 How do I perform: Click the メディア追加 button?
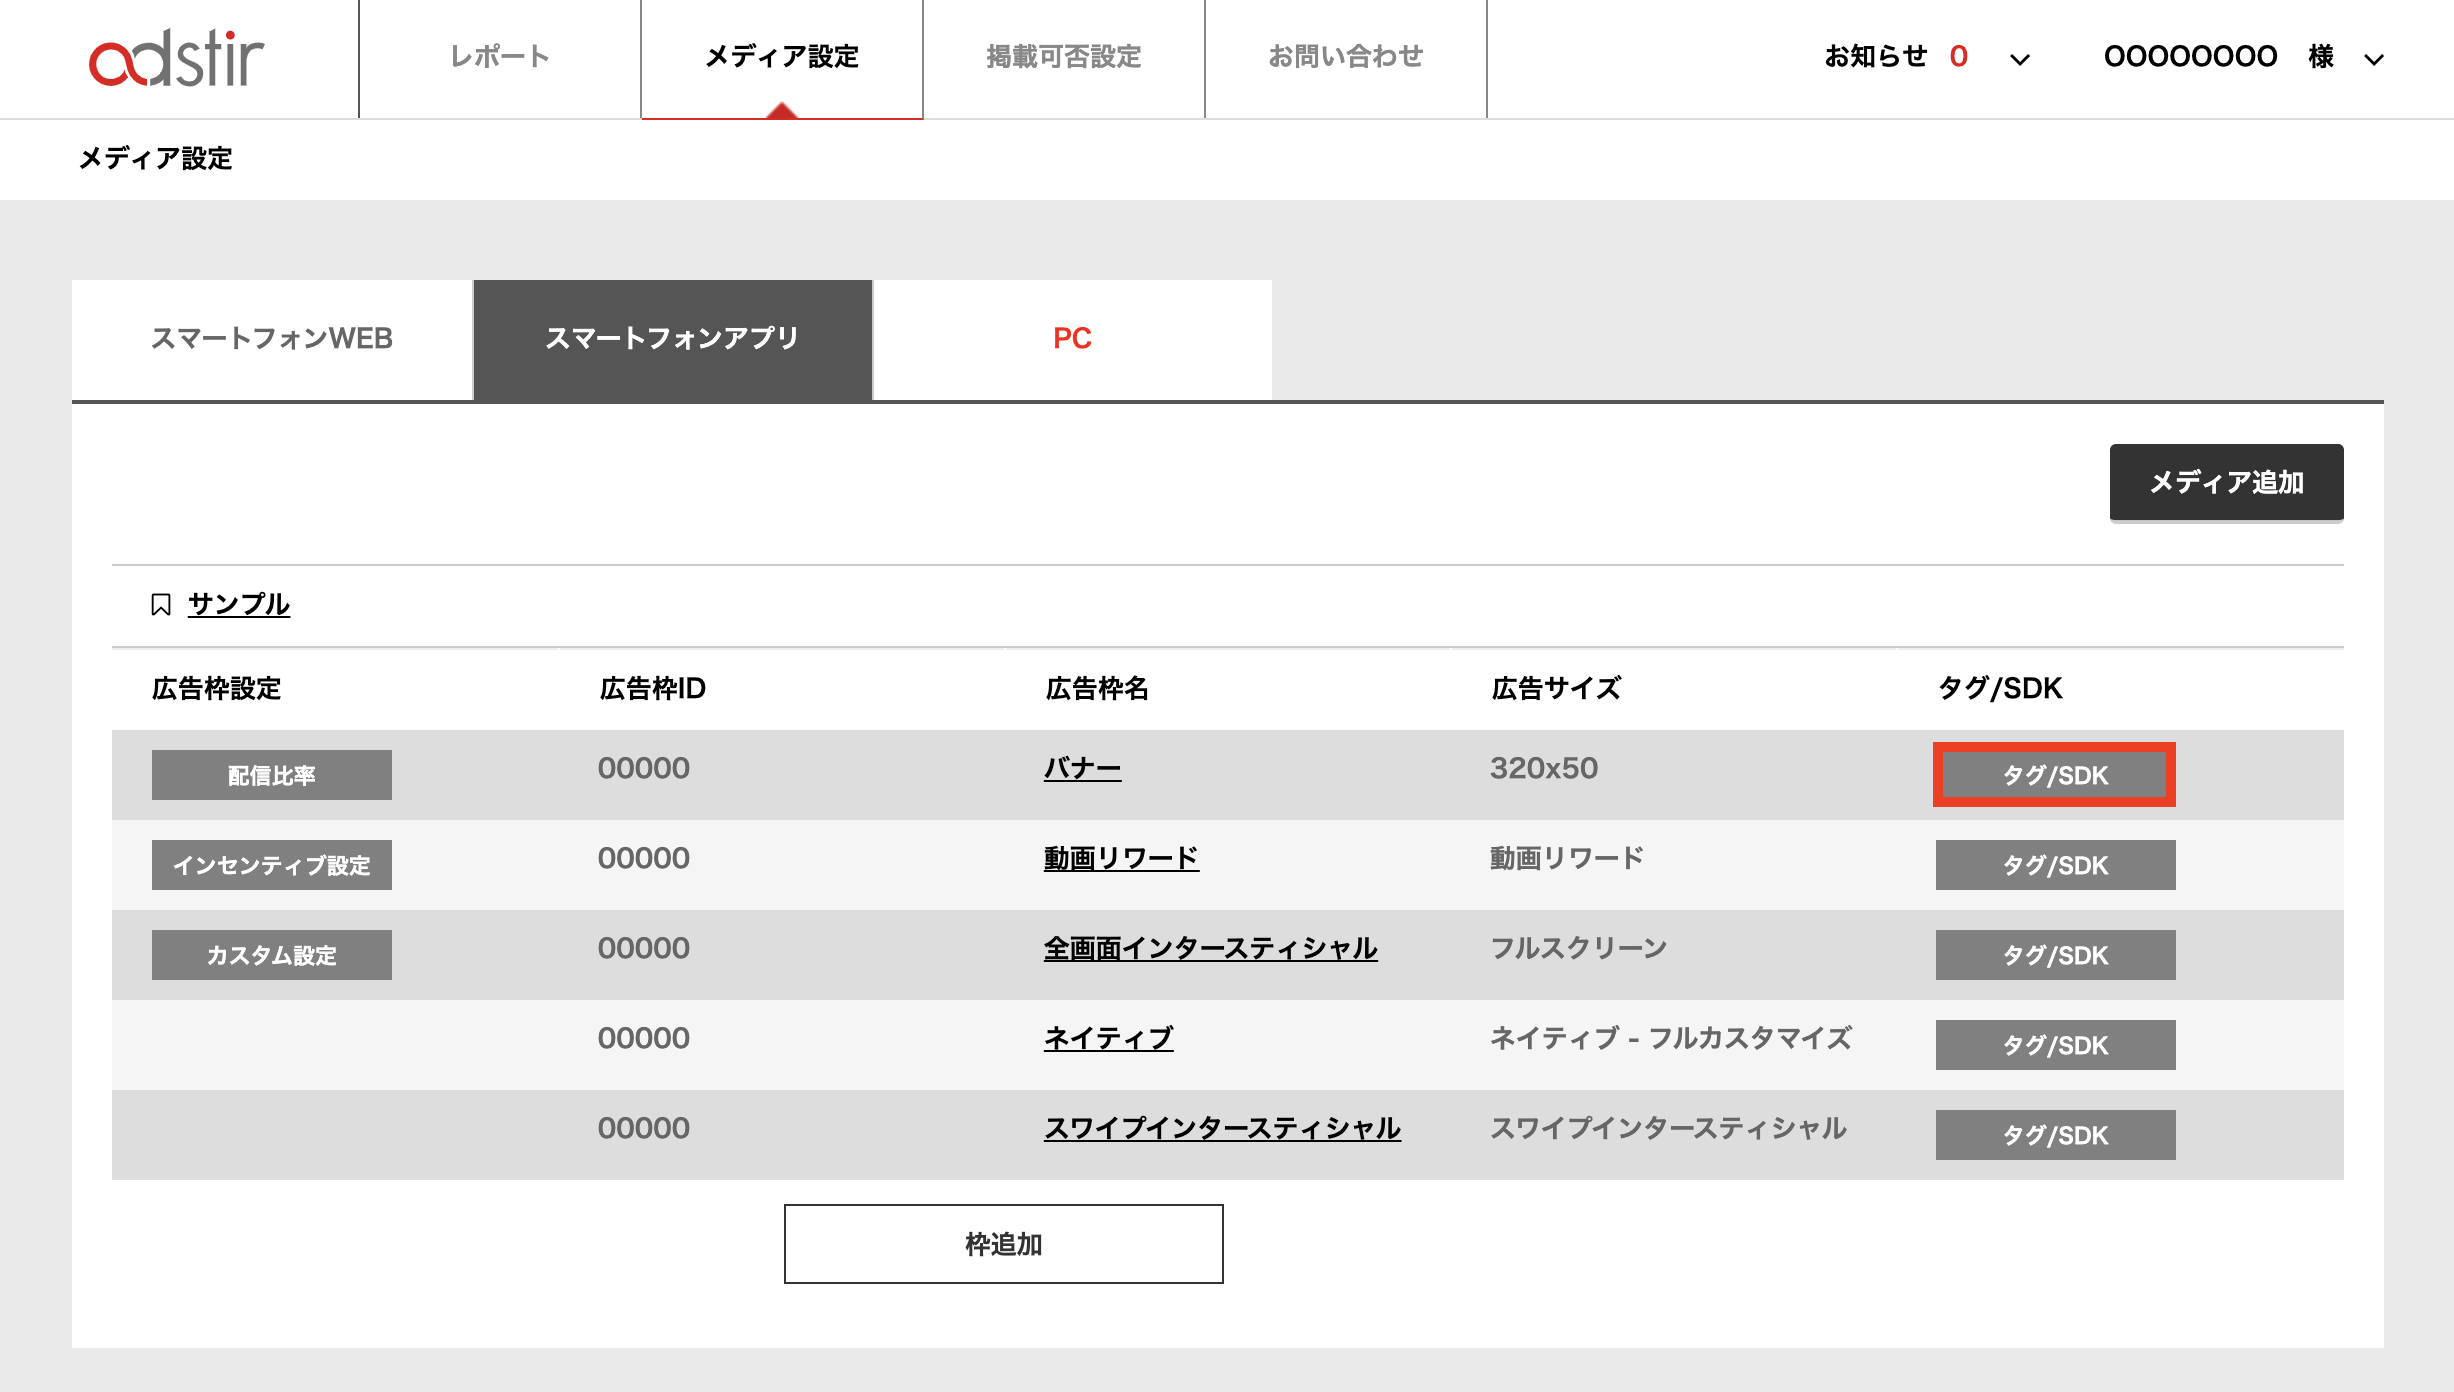[2226, 483]
